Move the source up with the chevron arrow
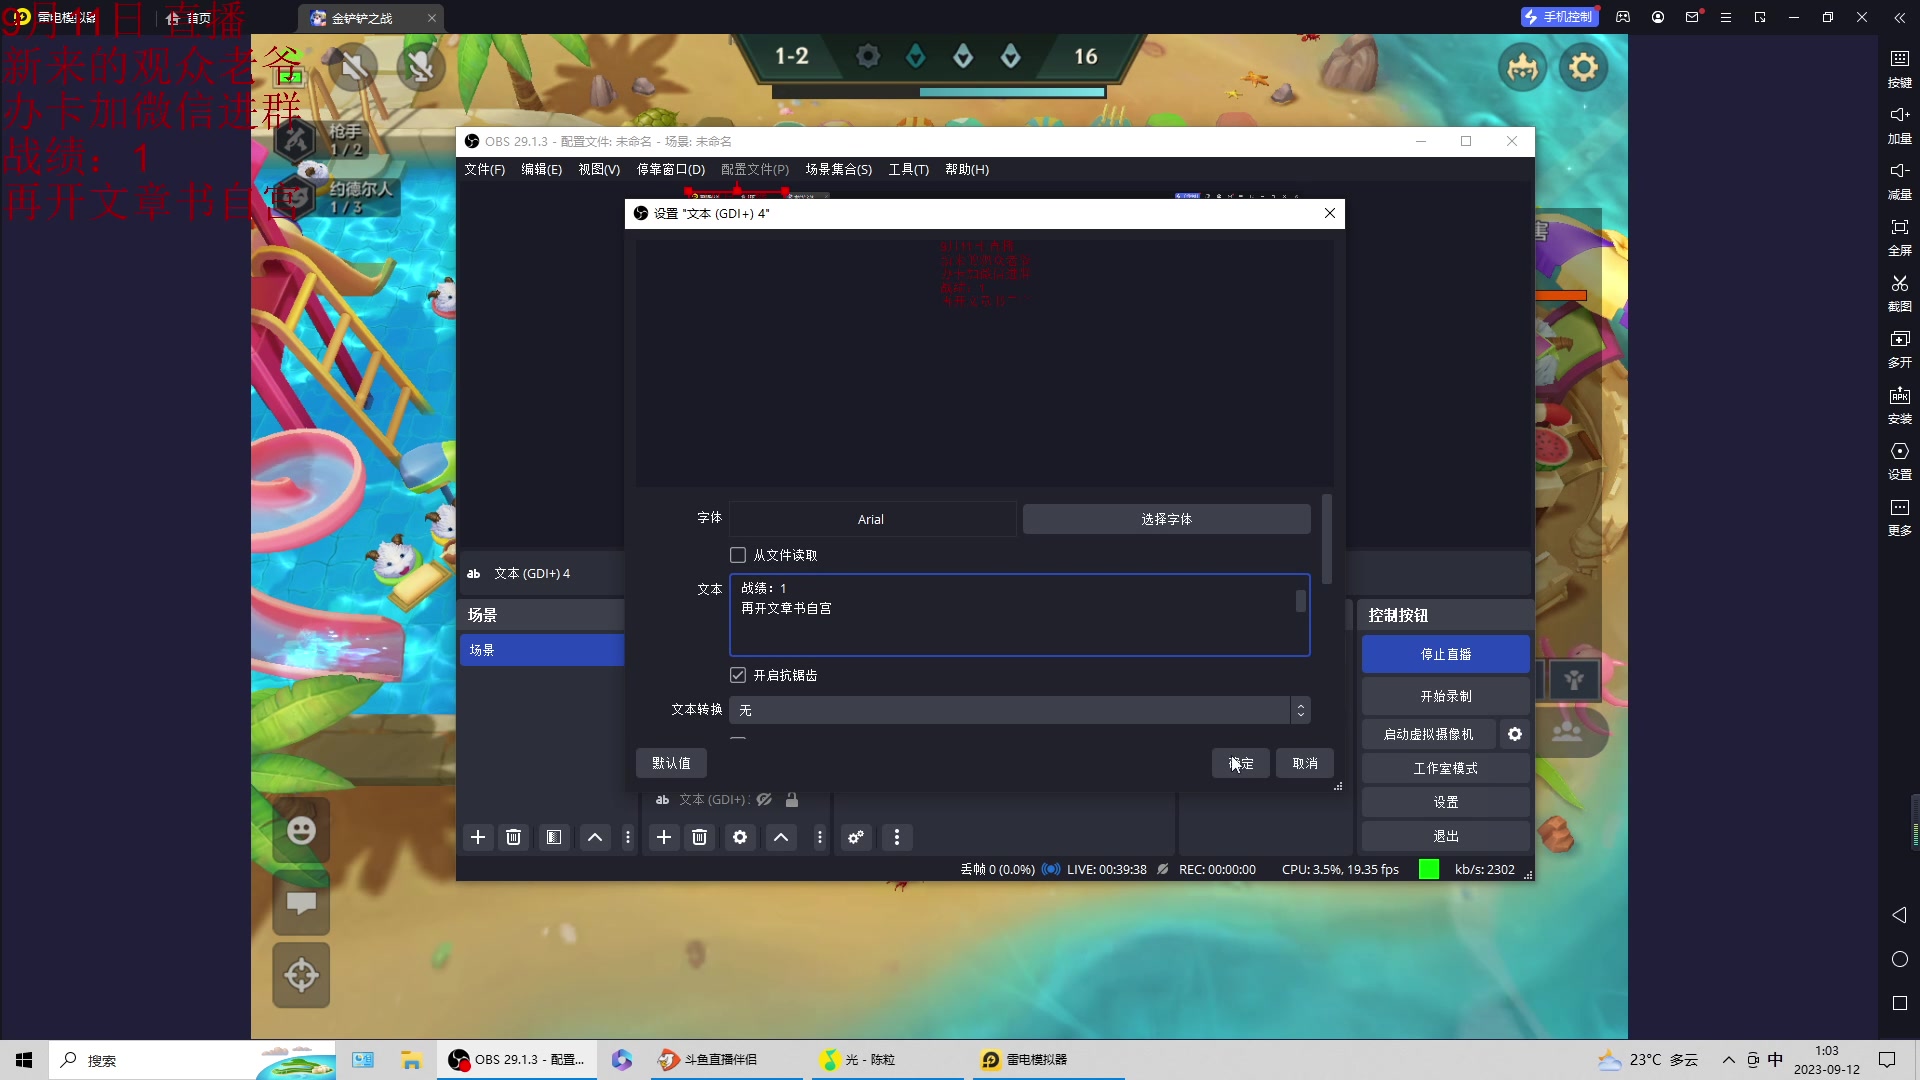1920x1080 pixels. click(x=781, y=837)
